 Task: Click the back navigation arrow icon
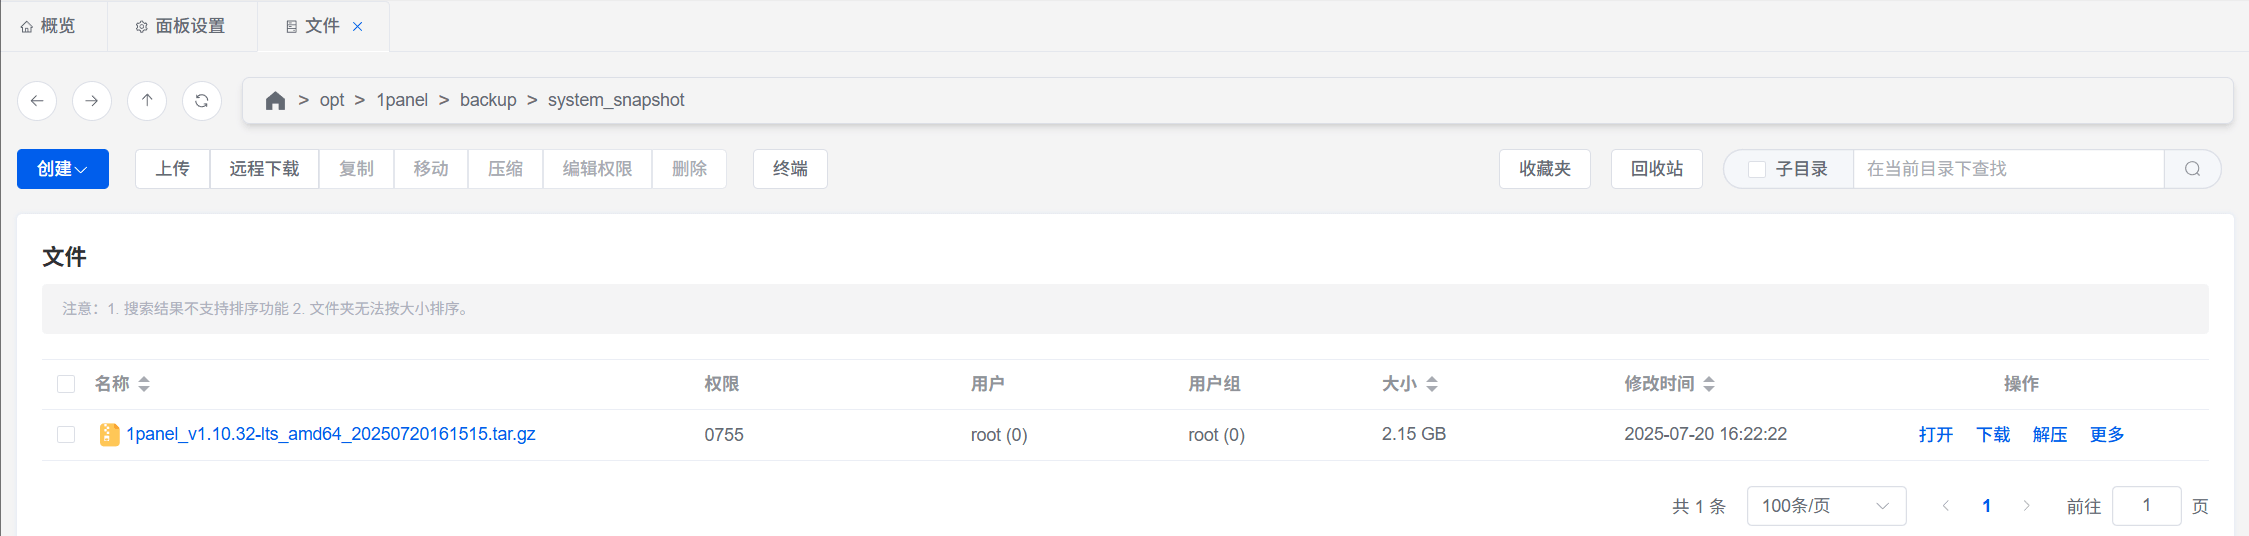pos(37,101)
